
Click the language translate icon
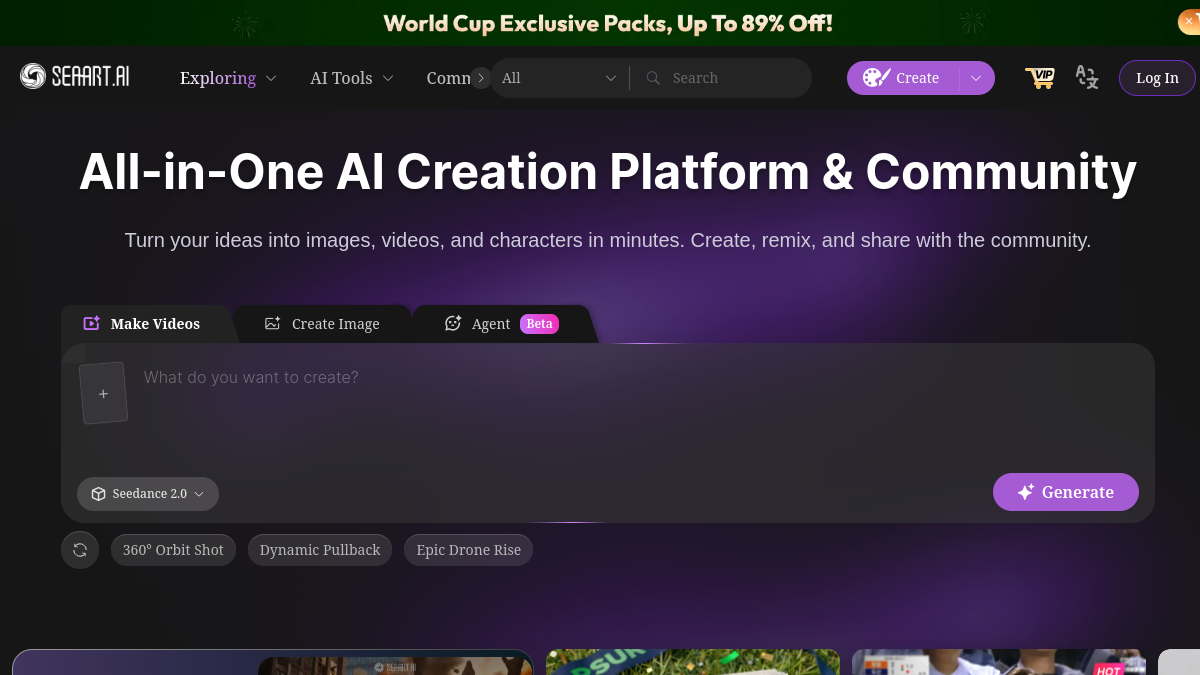1087,78
